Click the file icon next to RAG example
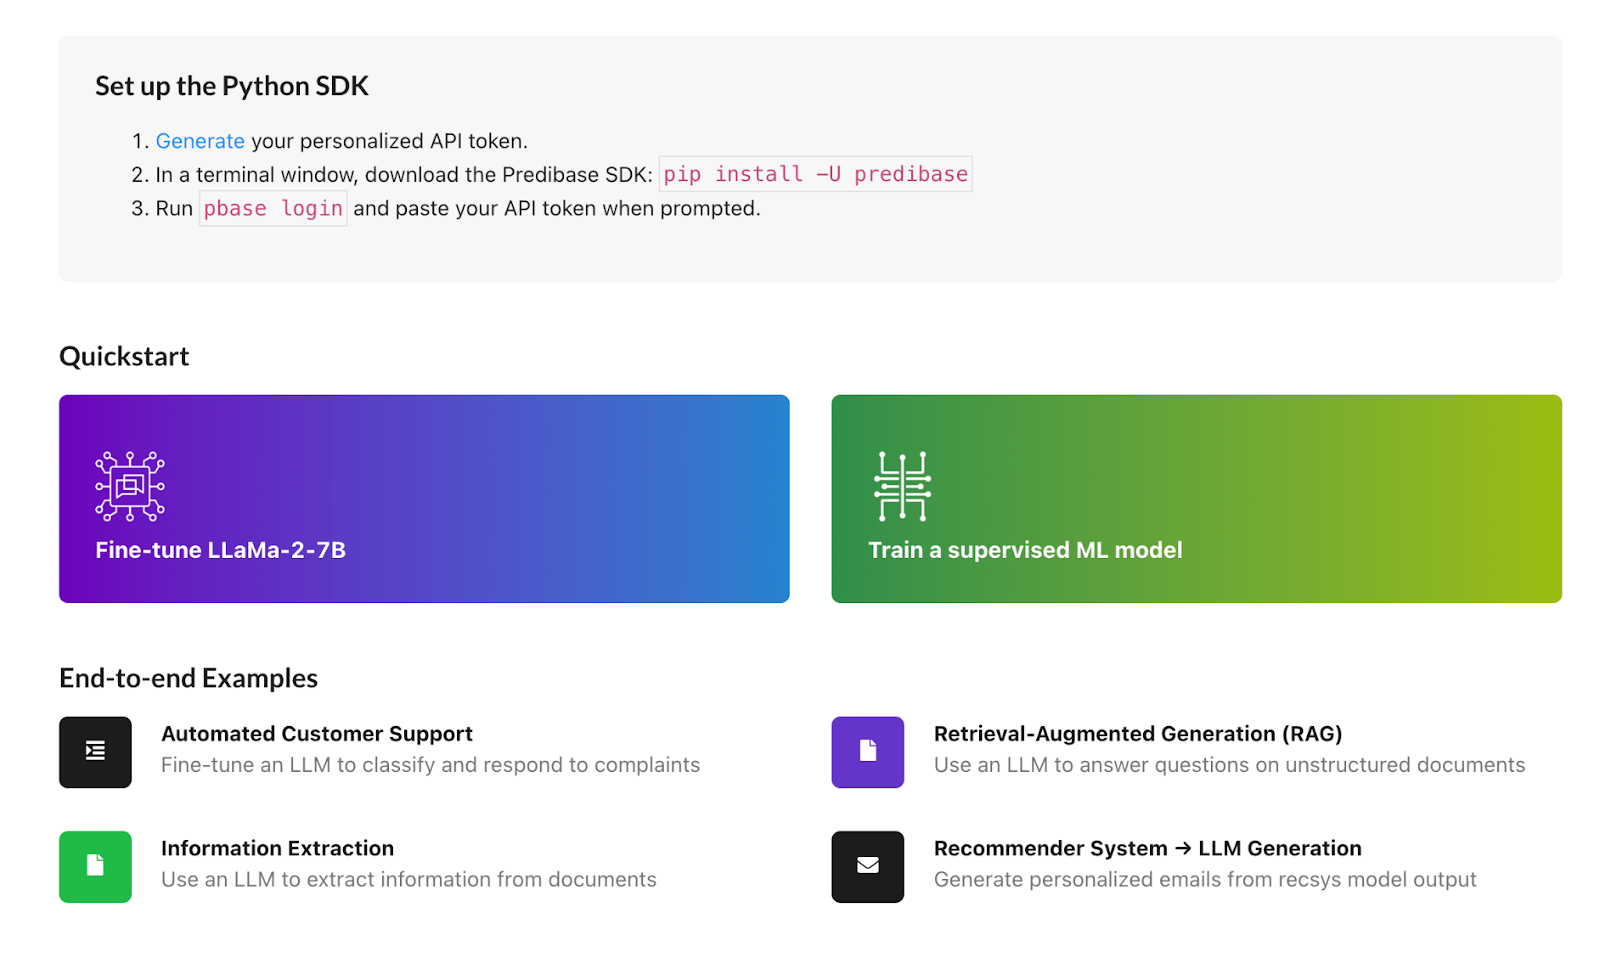 coord(867,751)
